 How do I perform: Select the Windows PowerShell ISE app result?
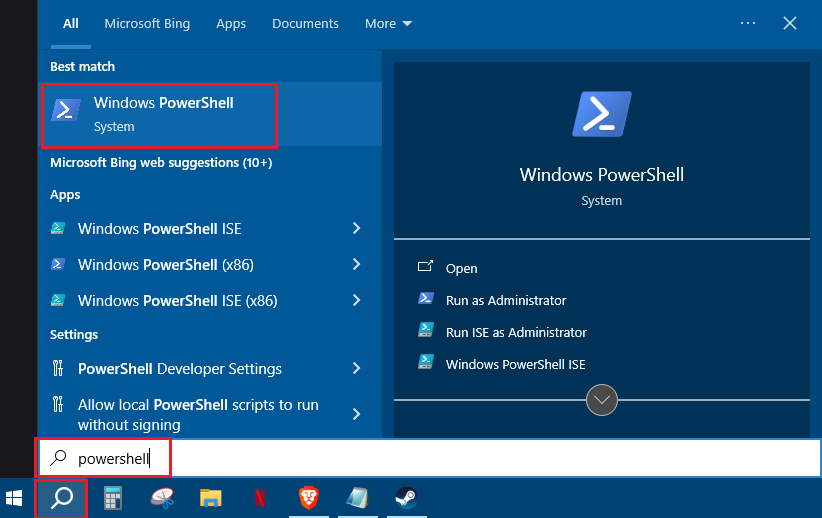(210, 229)
